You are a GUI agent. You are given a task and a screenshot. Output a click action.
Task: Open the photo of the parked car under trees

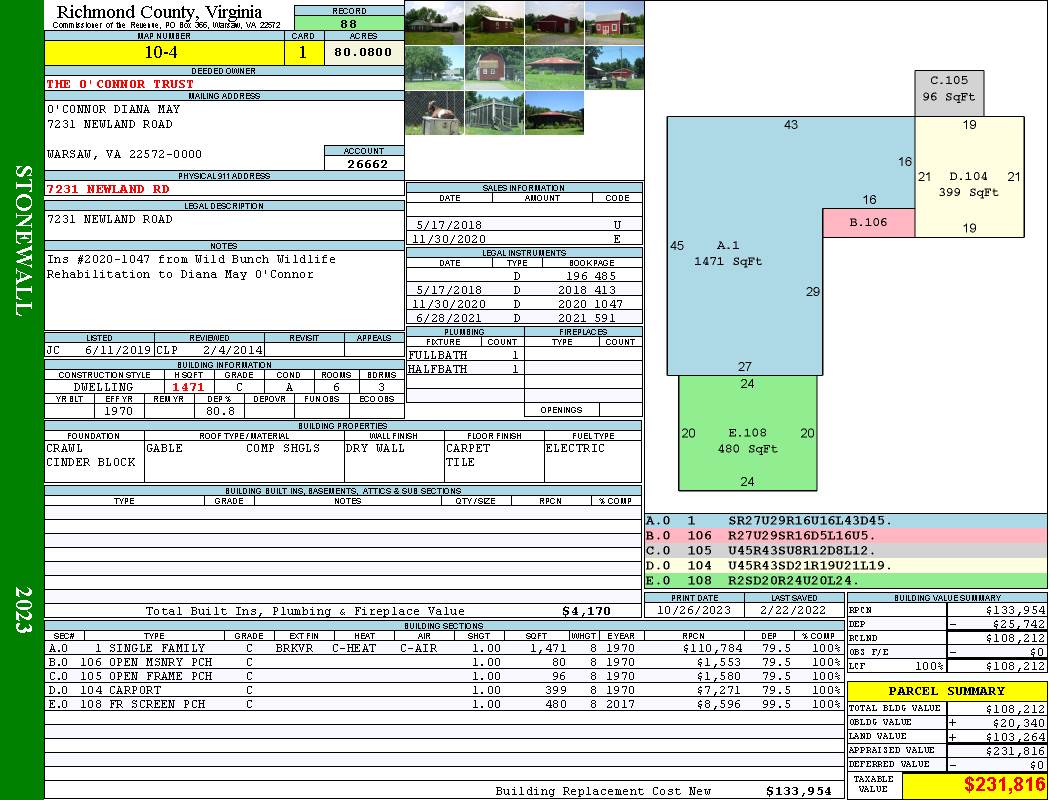point(435,68)
